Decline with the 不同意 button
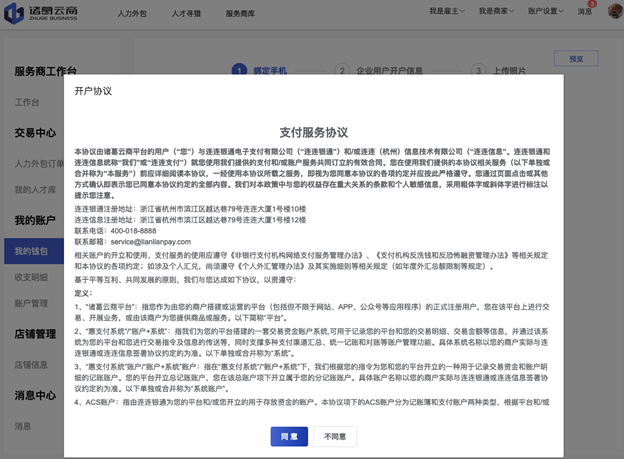 (x=335, y=437)
